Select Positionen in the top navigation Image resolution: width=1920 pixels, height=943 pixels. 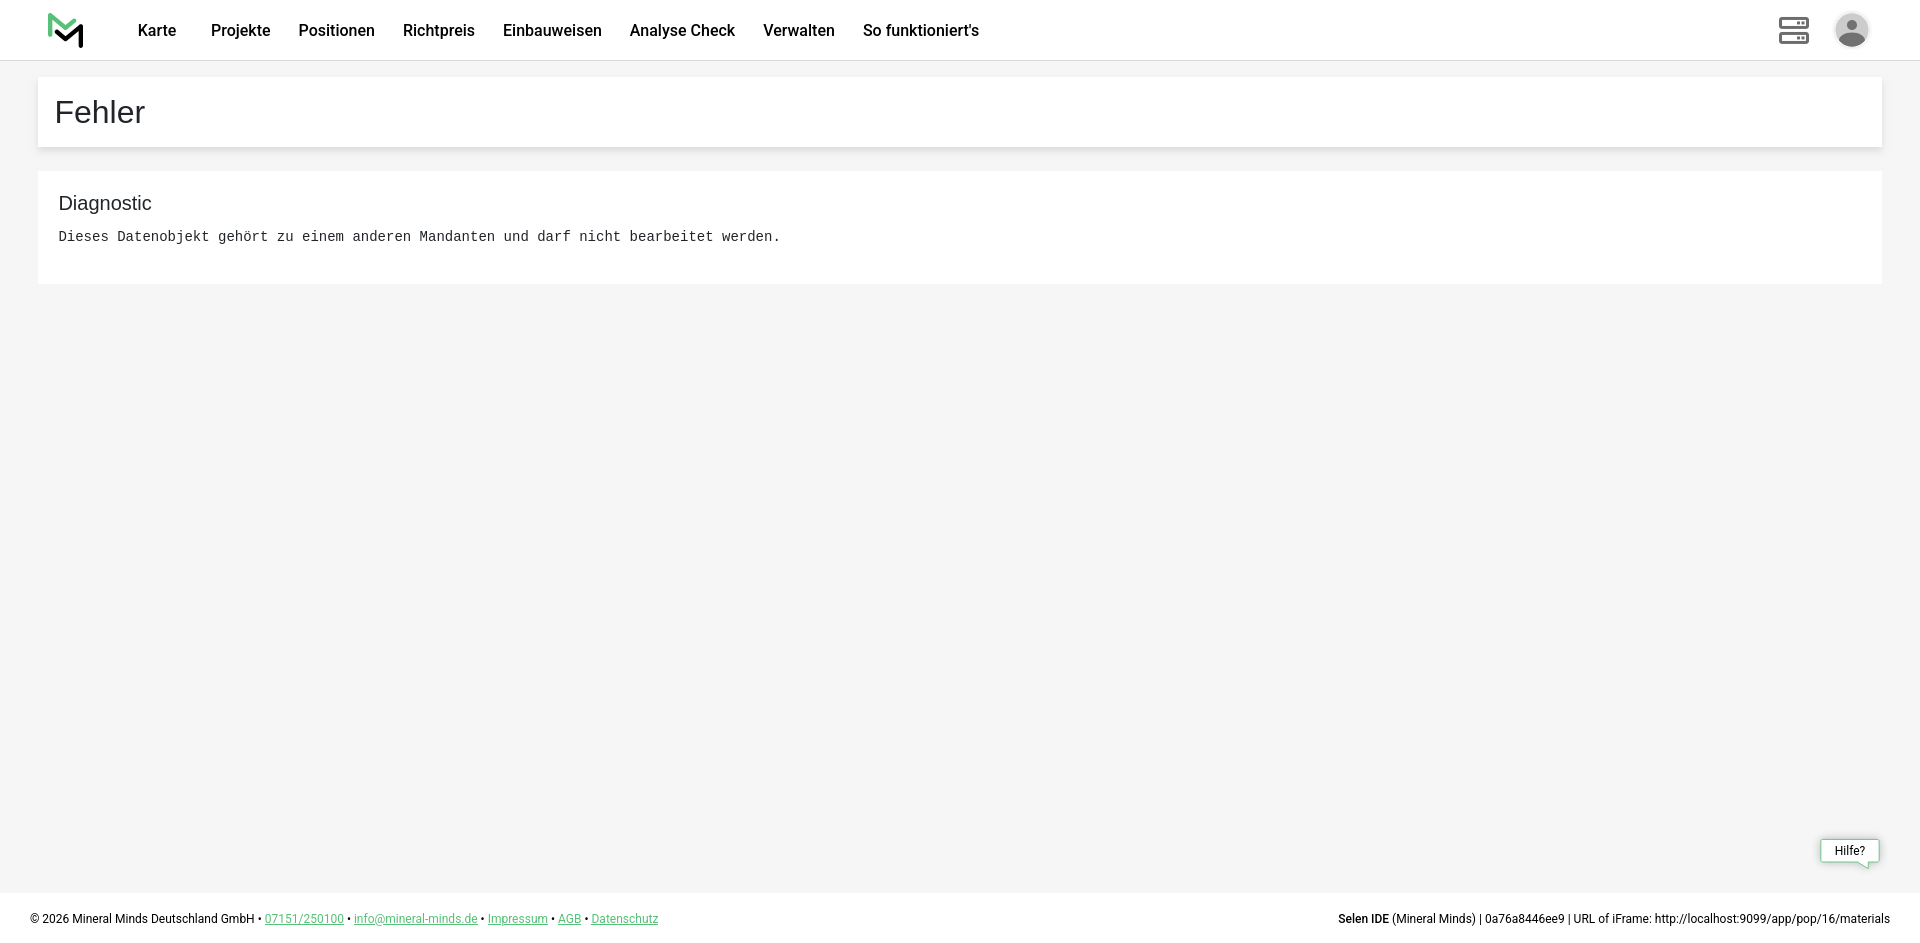click(x=336, y=31)
